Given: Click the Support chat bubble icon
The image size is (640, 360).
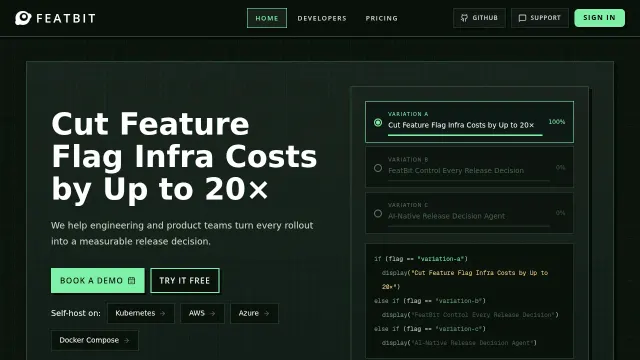Looking at the screenshot, I should pos(522,18).
